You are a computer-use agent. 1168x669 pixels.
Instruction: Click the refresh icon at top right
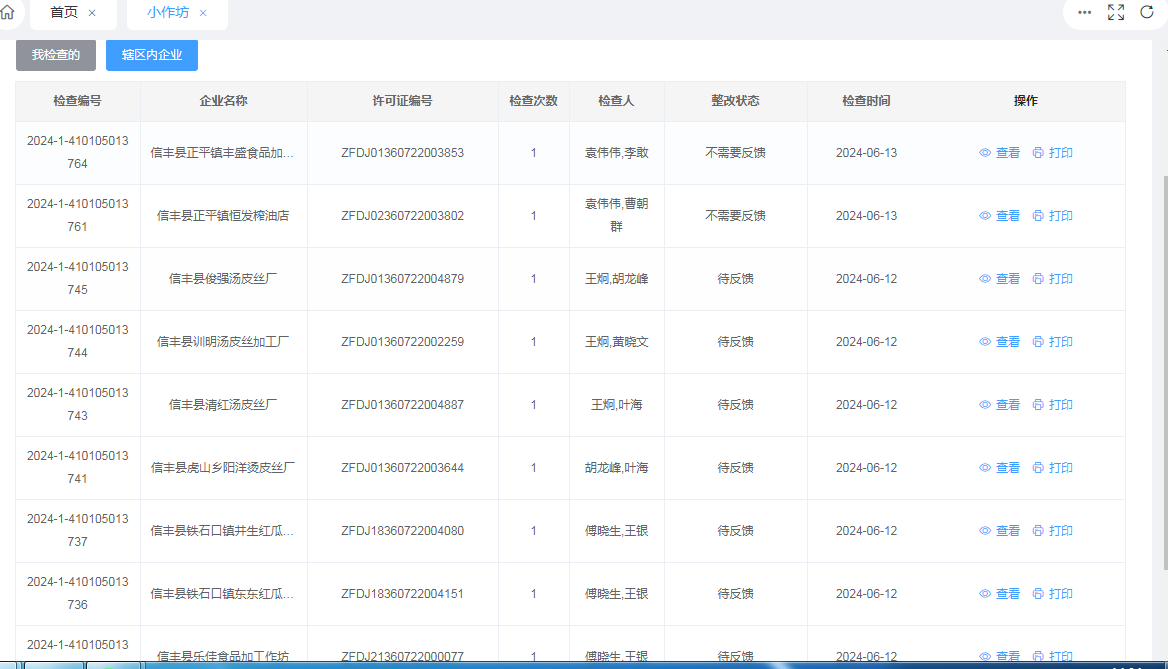[1147, 13]
